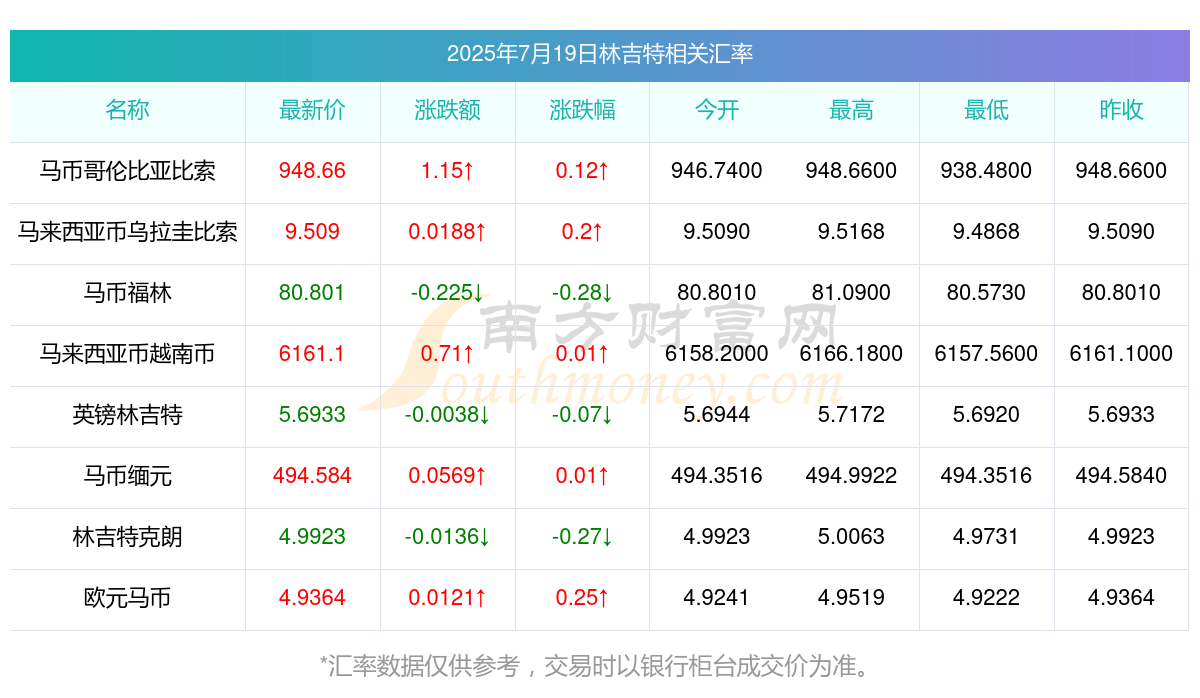
Task: Select the 林吉特克朗 row name
Action: click(127, 537)
